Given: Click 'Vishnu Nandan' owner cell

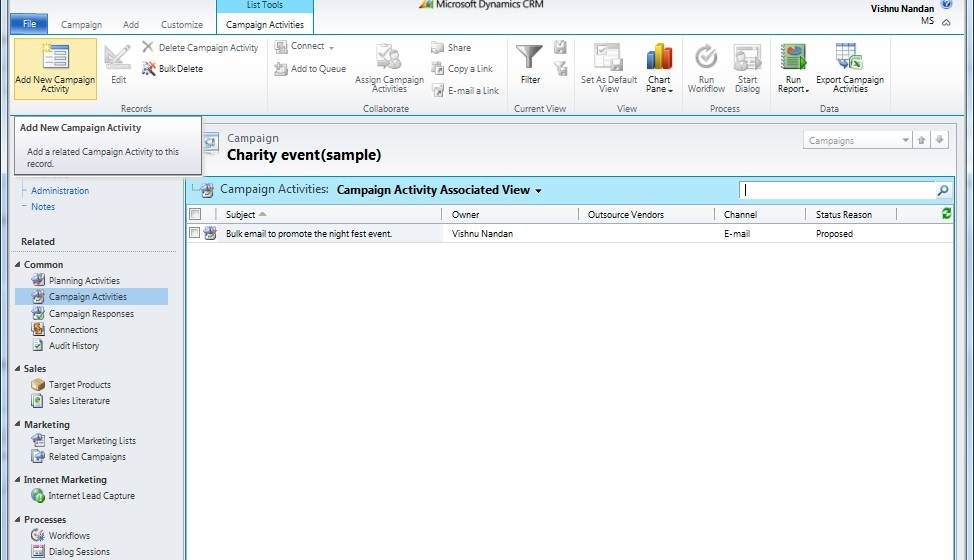Looking at the screenshot, I should 482,233.
